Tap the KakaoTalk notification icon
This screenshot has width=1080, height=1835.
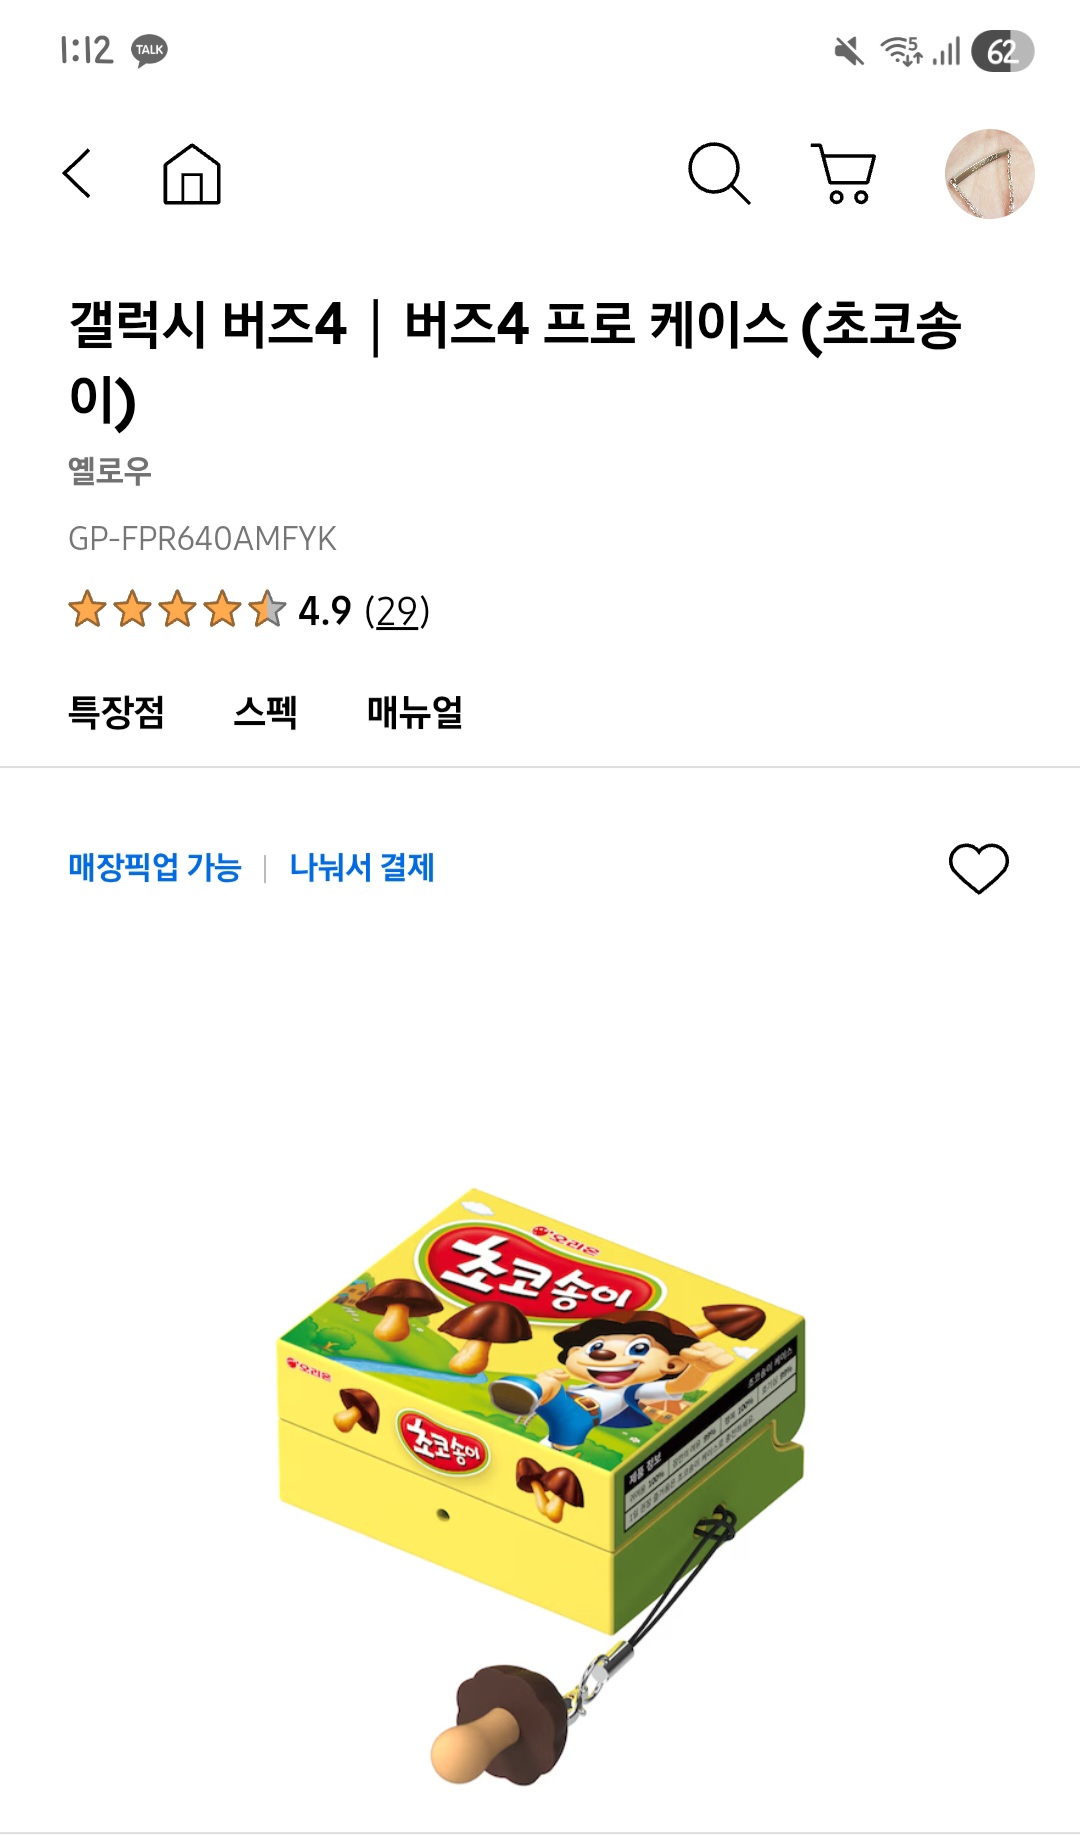[150, 50]
